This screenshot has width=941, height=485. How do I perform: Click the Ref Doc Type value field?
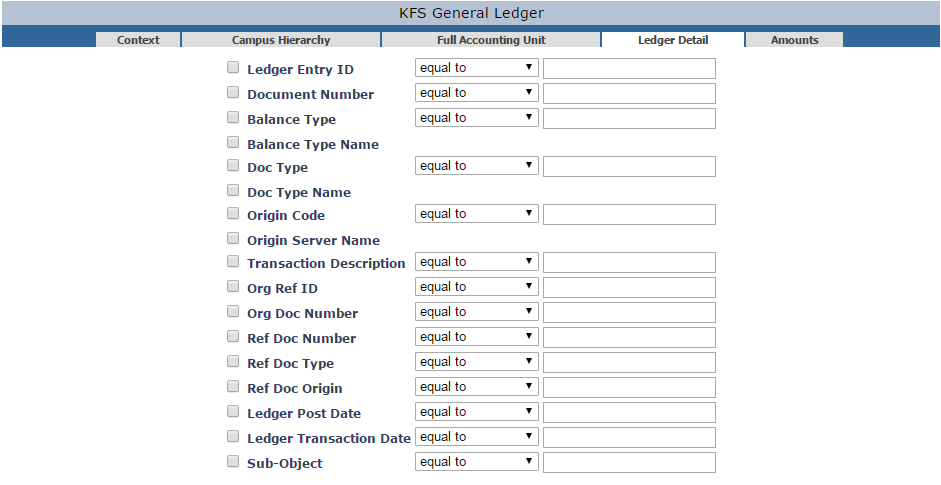coord(630,363)
